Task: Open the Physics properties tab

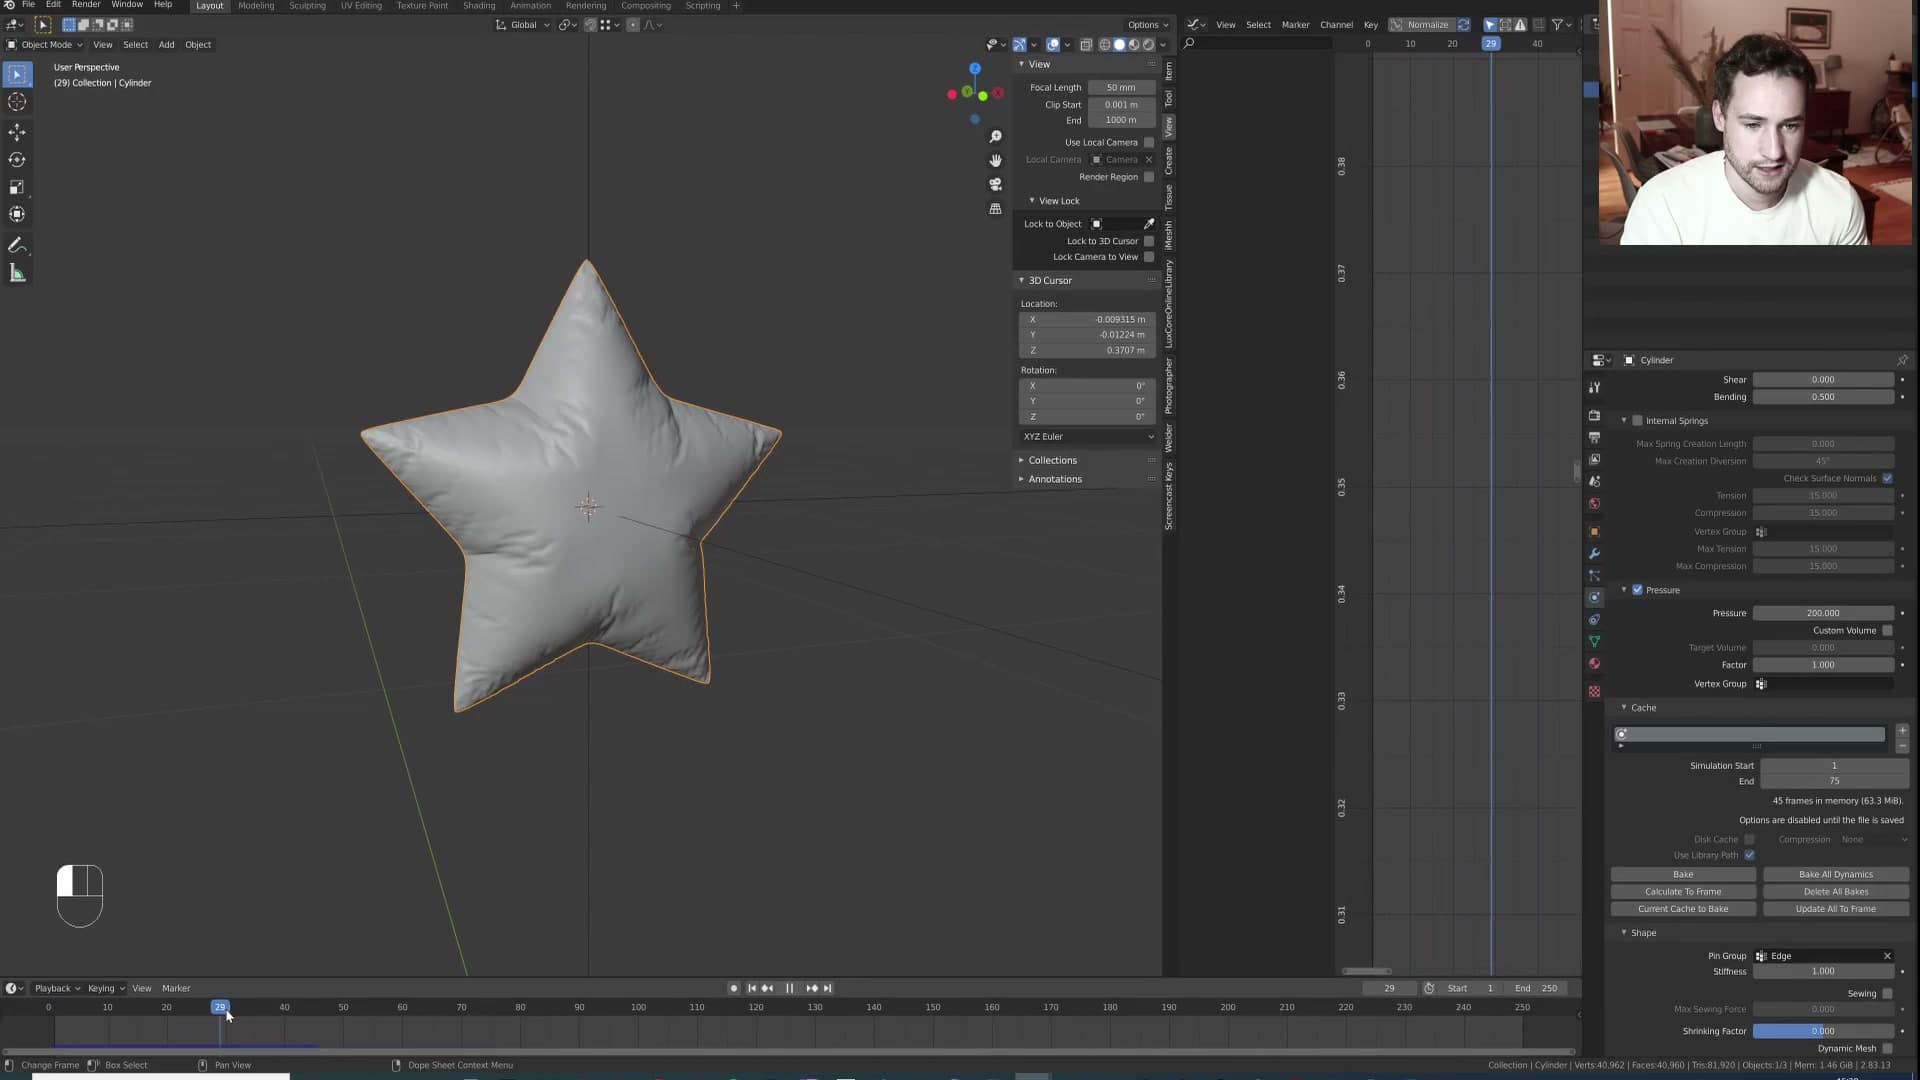Action: pos(1595,597)
